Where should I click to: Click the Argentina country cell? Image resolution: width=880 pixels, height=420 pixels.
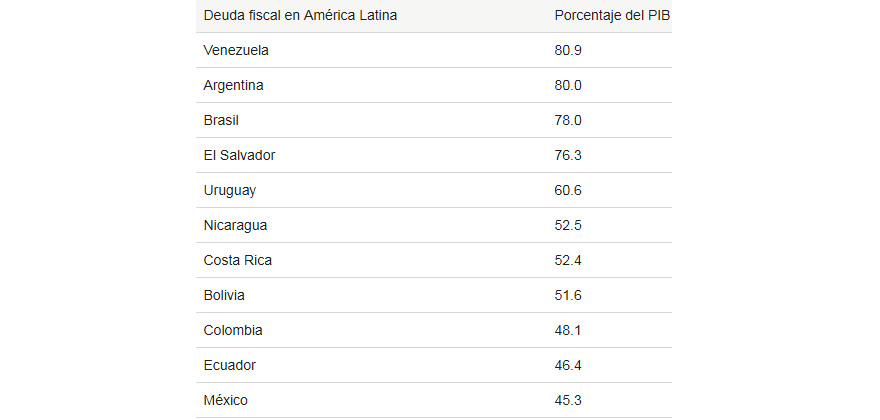[233, 85]
